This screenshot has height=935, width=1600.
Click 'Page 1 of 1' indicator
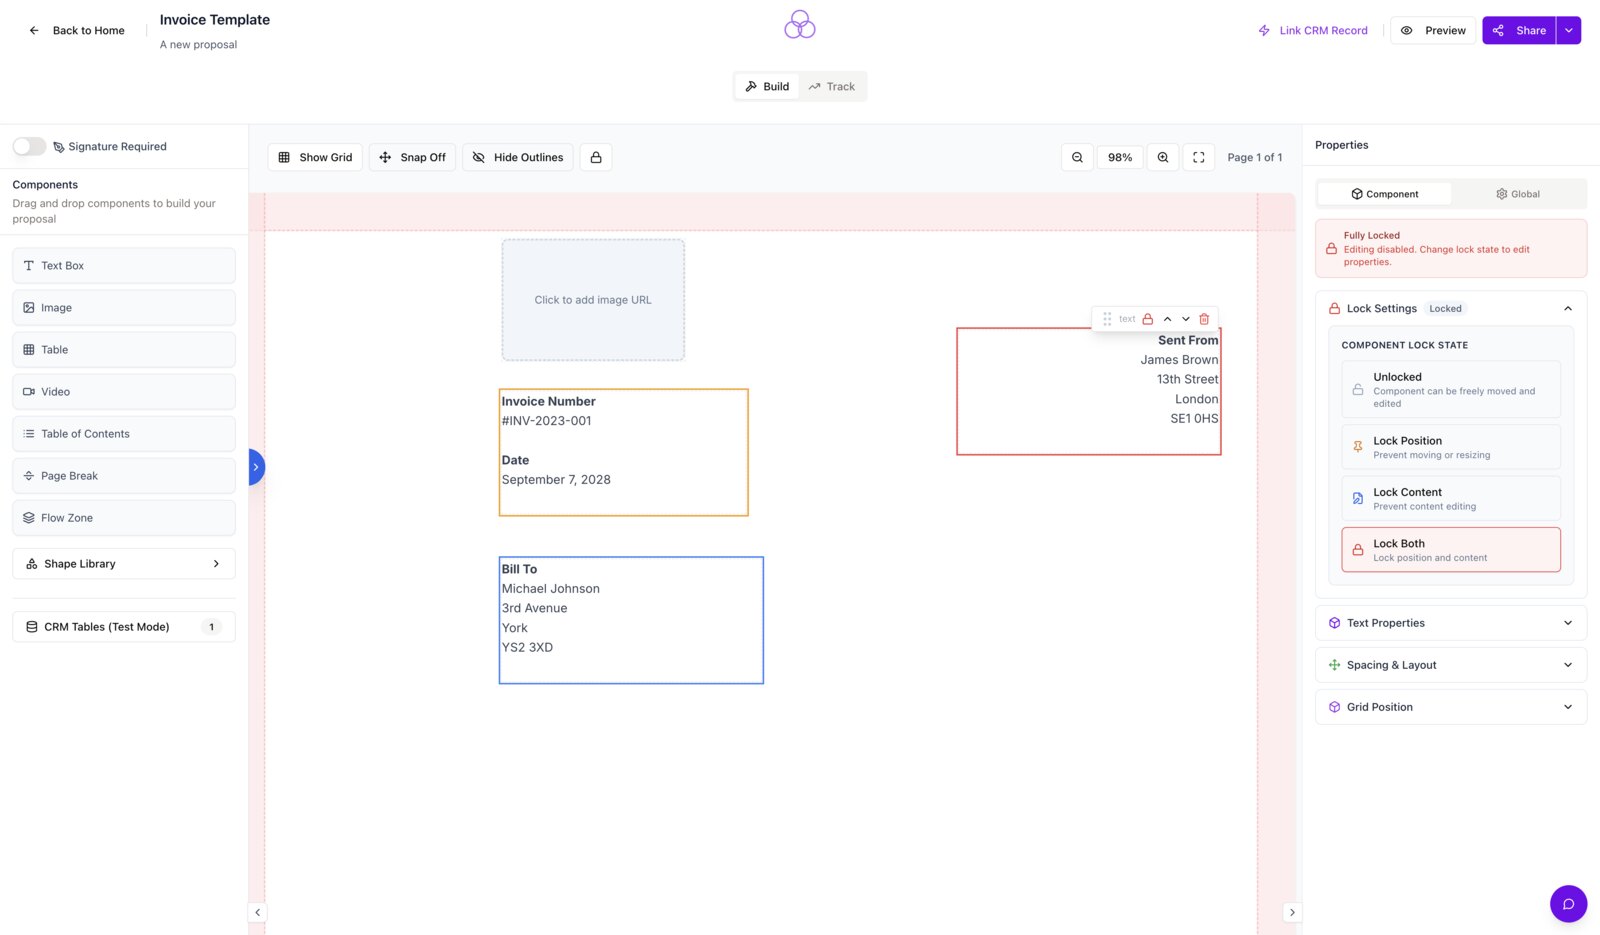tap(1255, 158)
